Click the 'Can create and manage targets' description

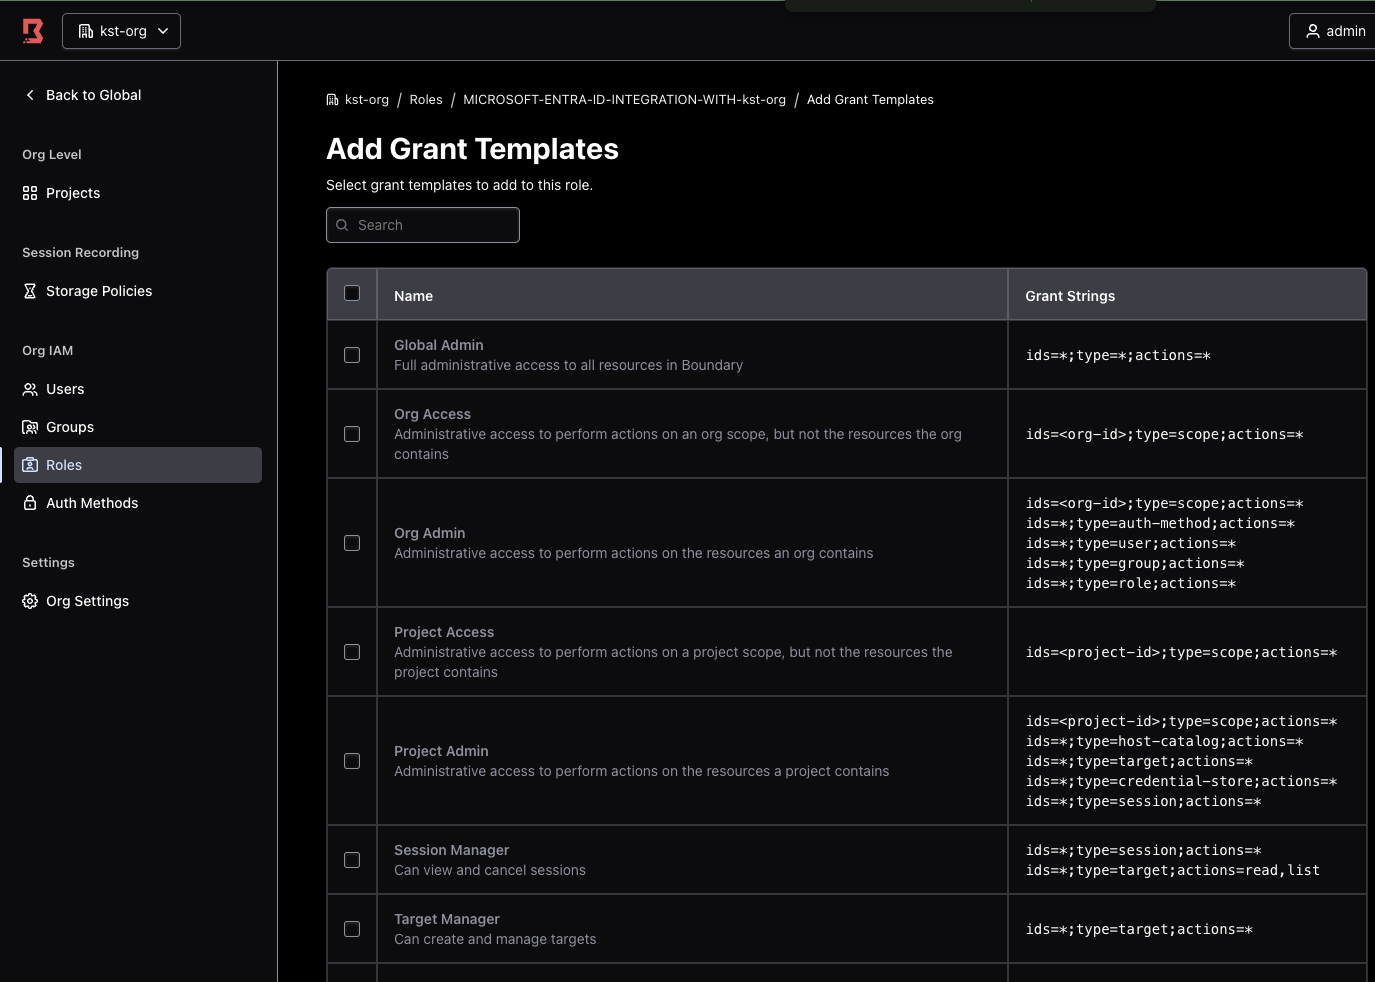495,939
